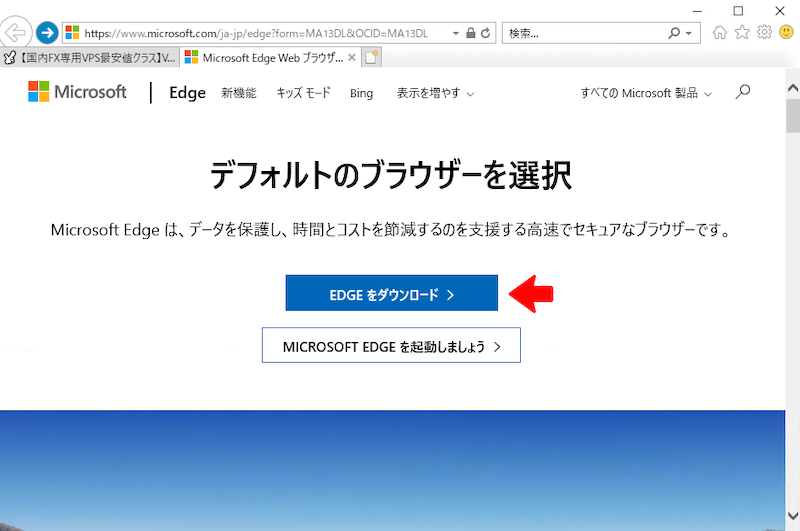Screen dimensions: 800x531
Task: Click MICROSOFT EDGE を起動しましょう button
Action: [x=391, y=345]
